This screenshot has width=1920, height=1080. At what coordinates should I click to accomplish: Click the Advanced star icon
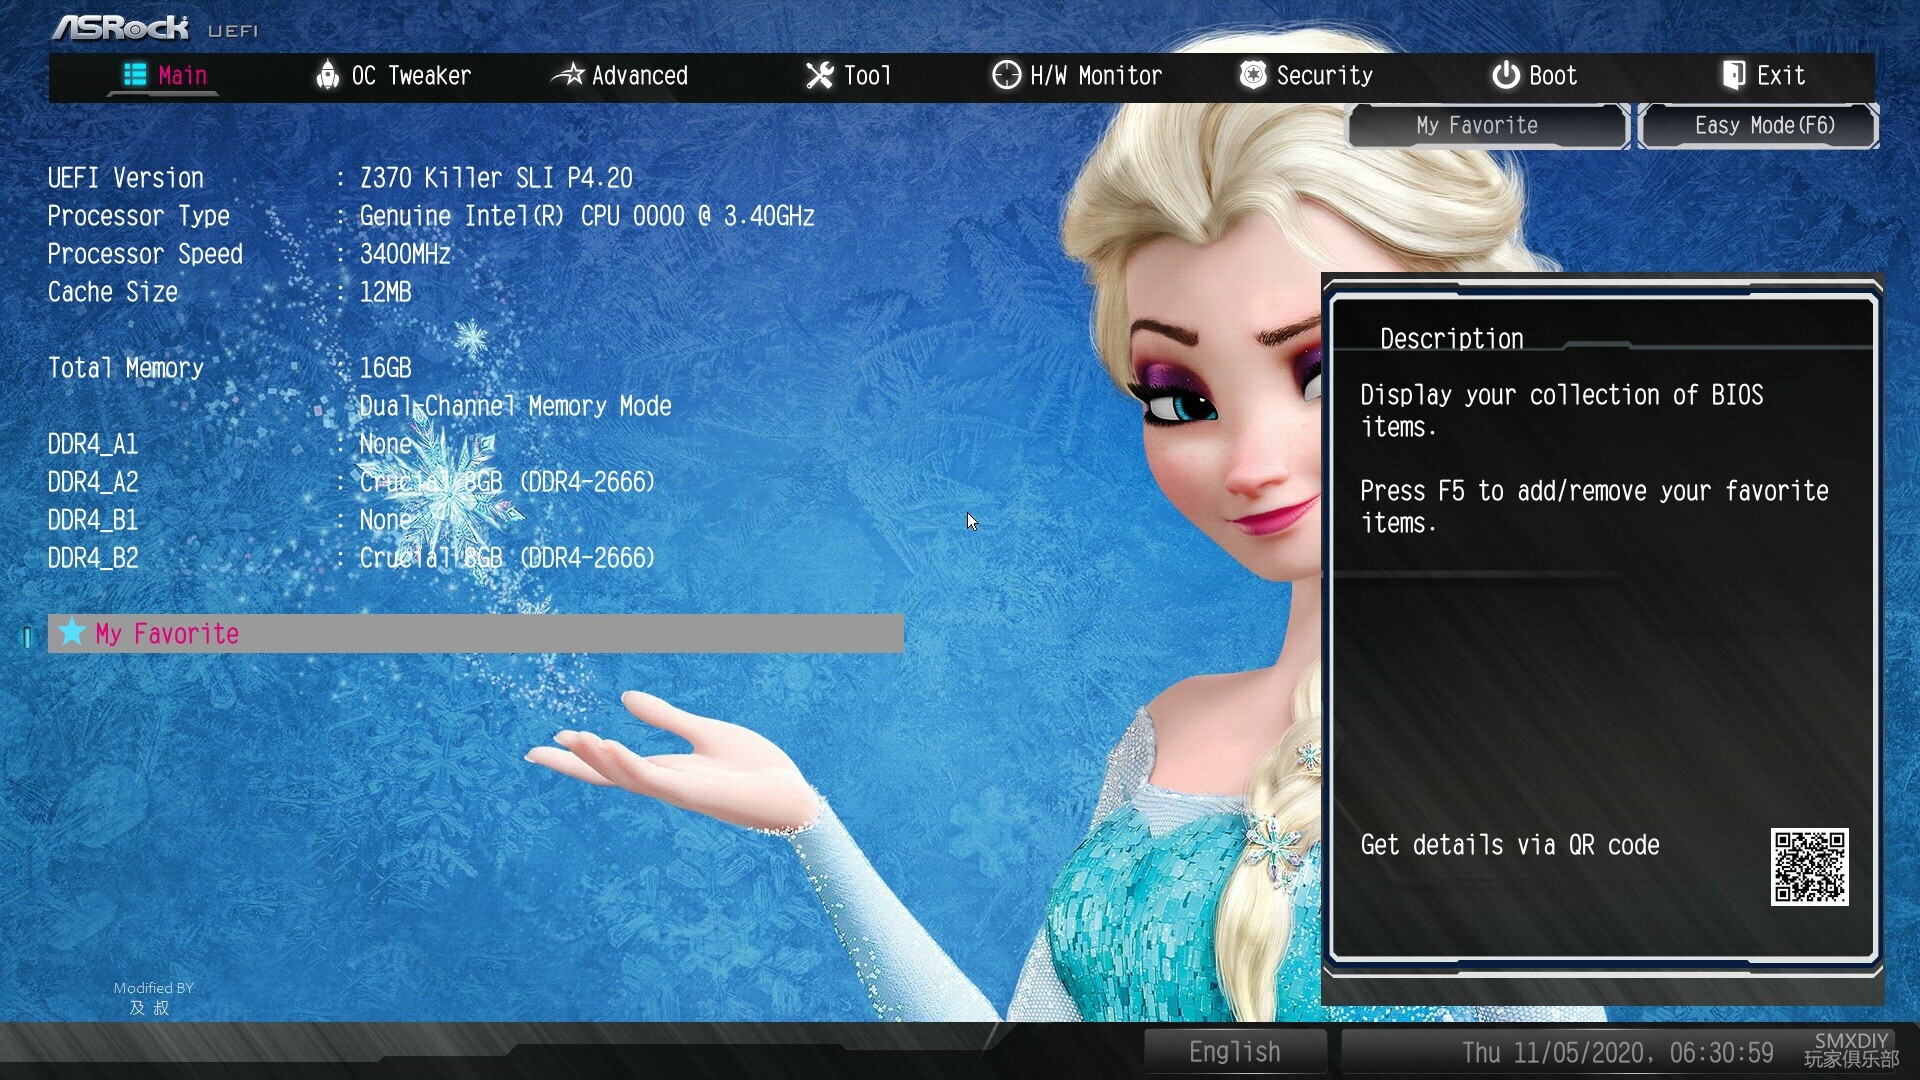pos(568,75)
